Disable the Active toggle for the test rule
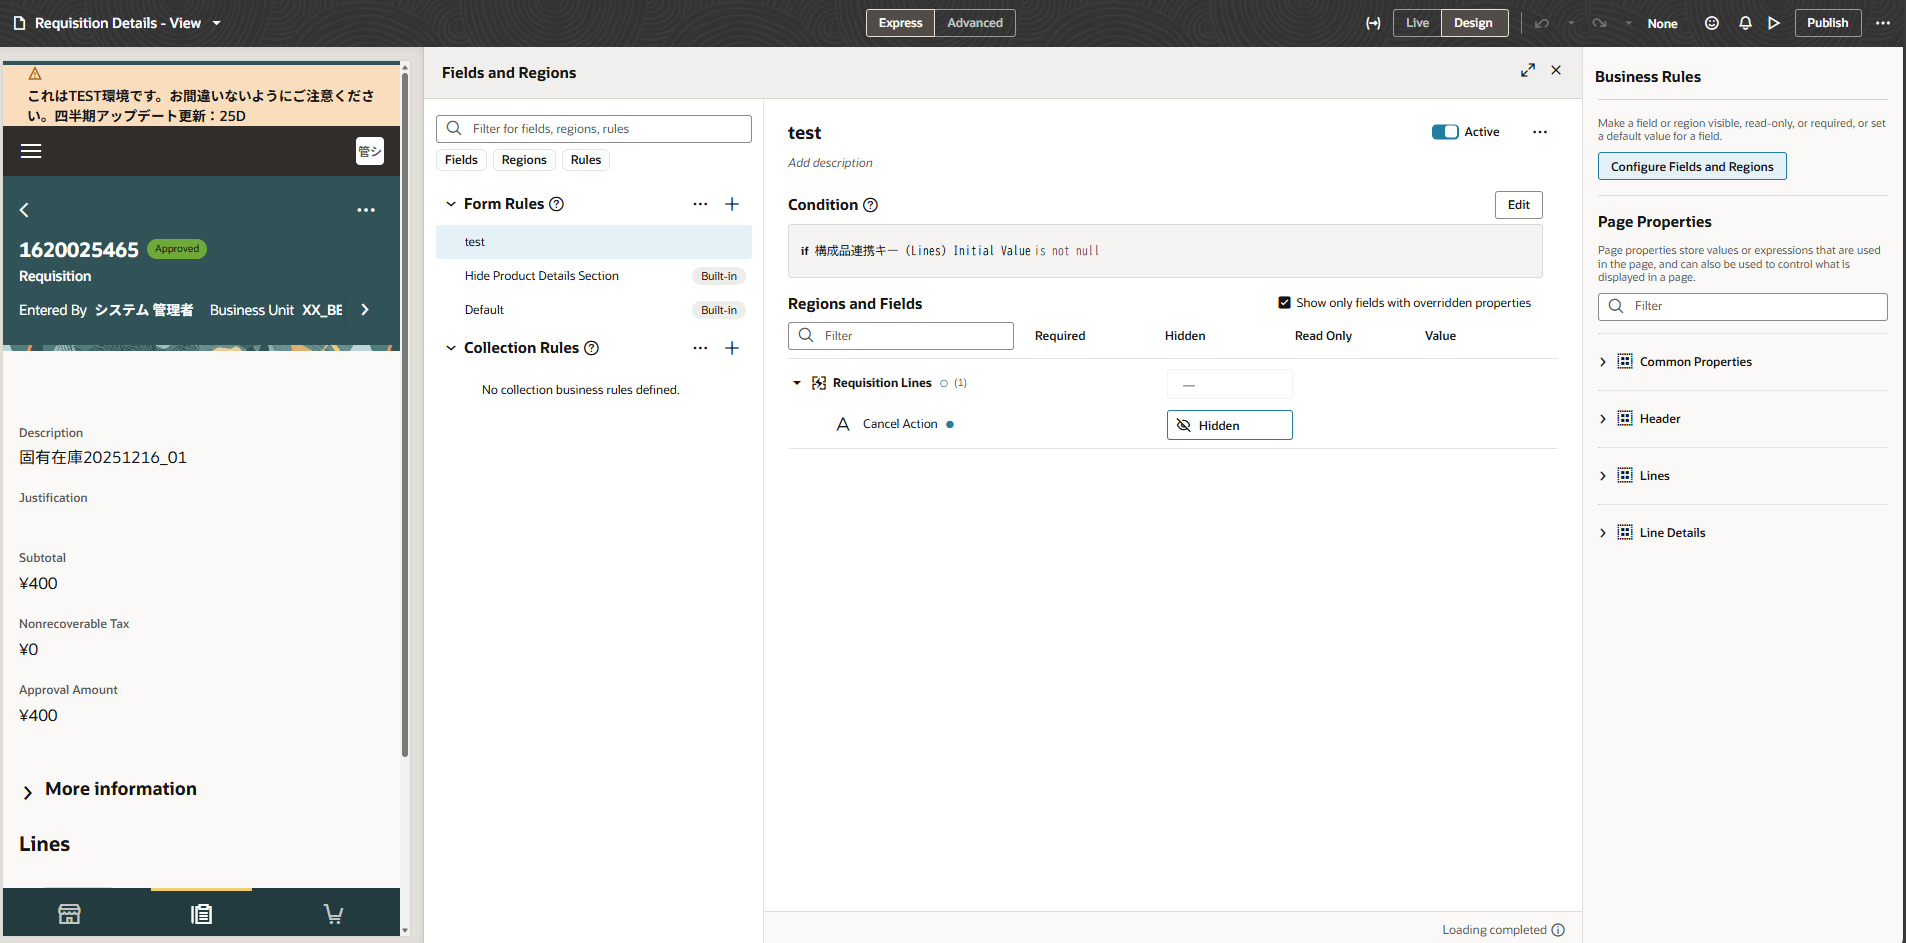The image size is (1906, 943). [1446, 131]
